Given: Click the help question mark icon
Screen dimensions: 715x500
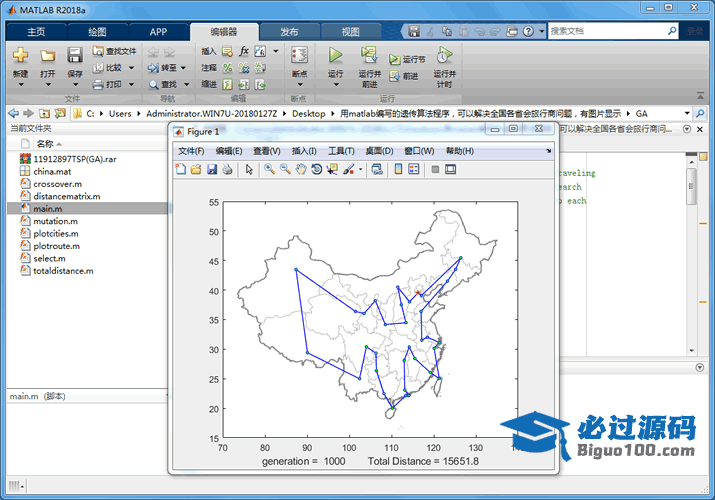Looking at the screenshot, I should point(528,31).
